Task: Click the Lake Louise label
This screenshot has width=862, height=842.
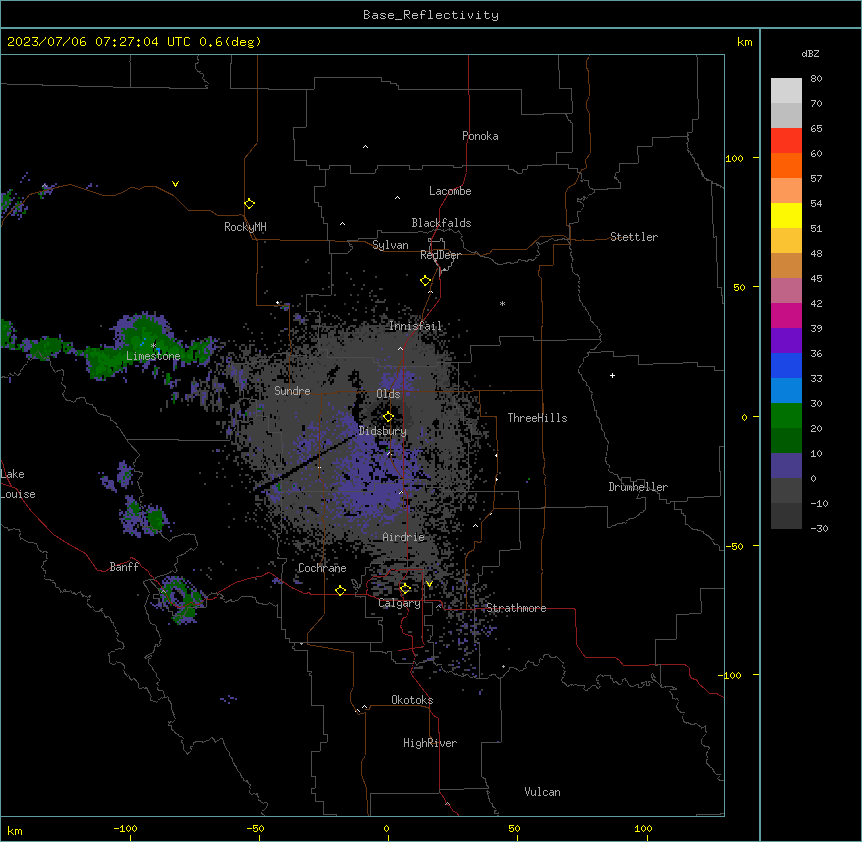Action: 18,484
